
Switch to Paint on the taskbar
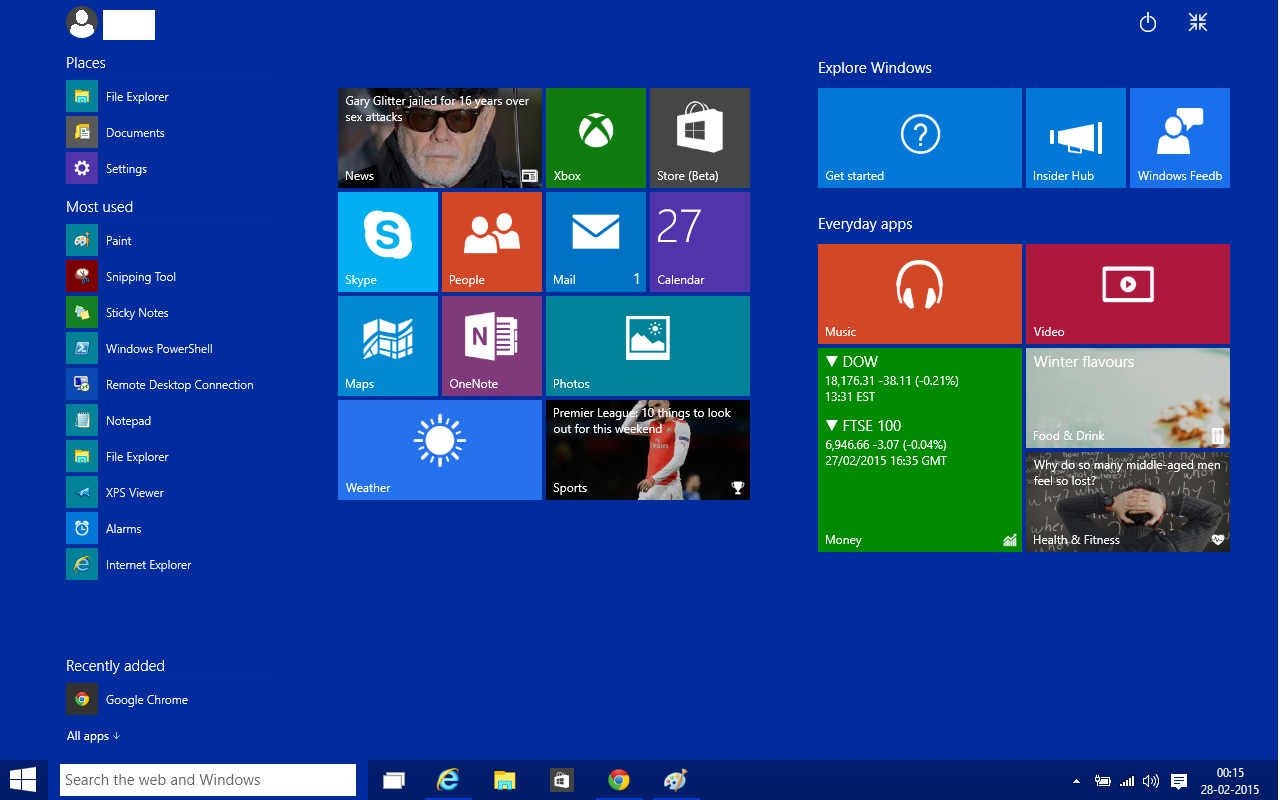676,780
